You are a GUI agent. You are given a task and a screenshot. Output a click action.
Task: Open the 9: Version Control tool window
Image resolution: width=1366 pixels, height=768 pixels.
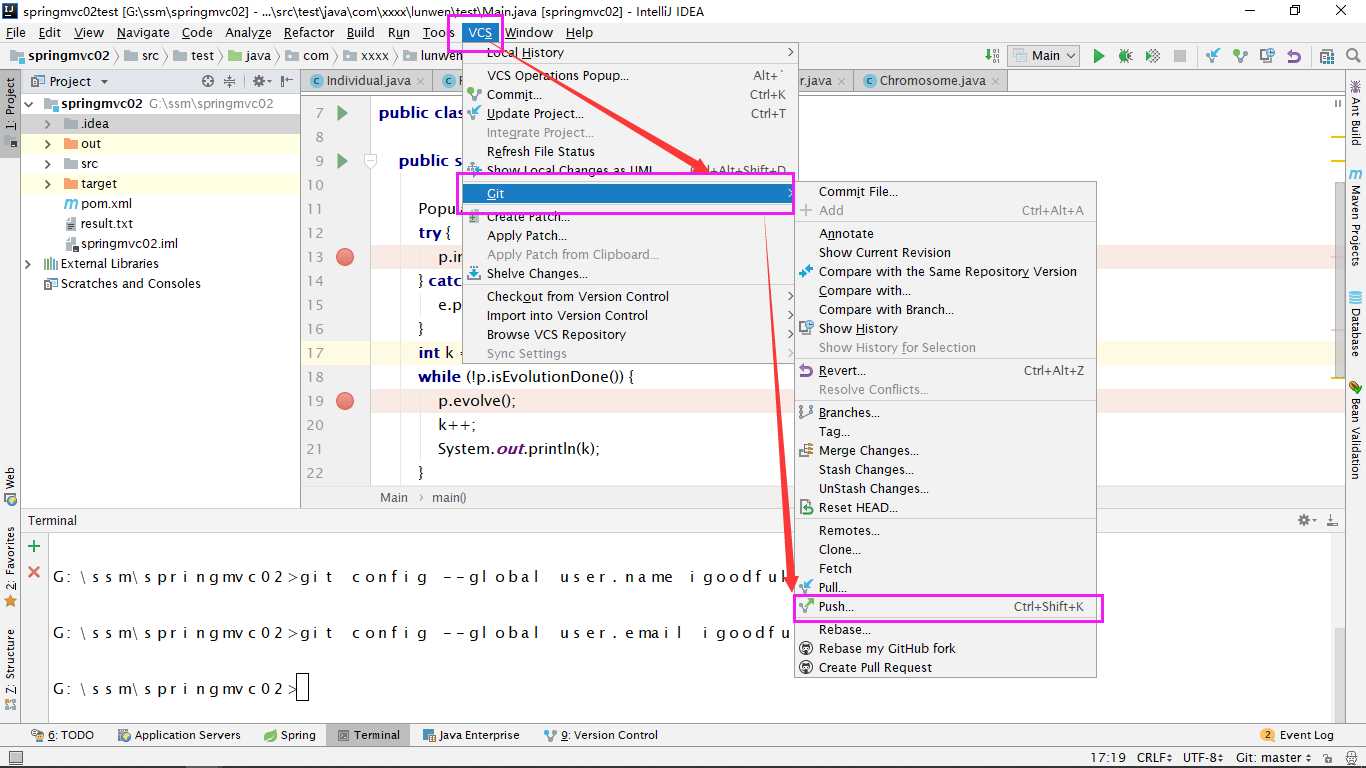[x=601, y=735]
